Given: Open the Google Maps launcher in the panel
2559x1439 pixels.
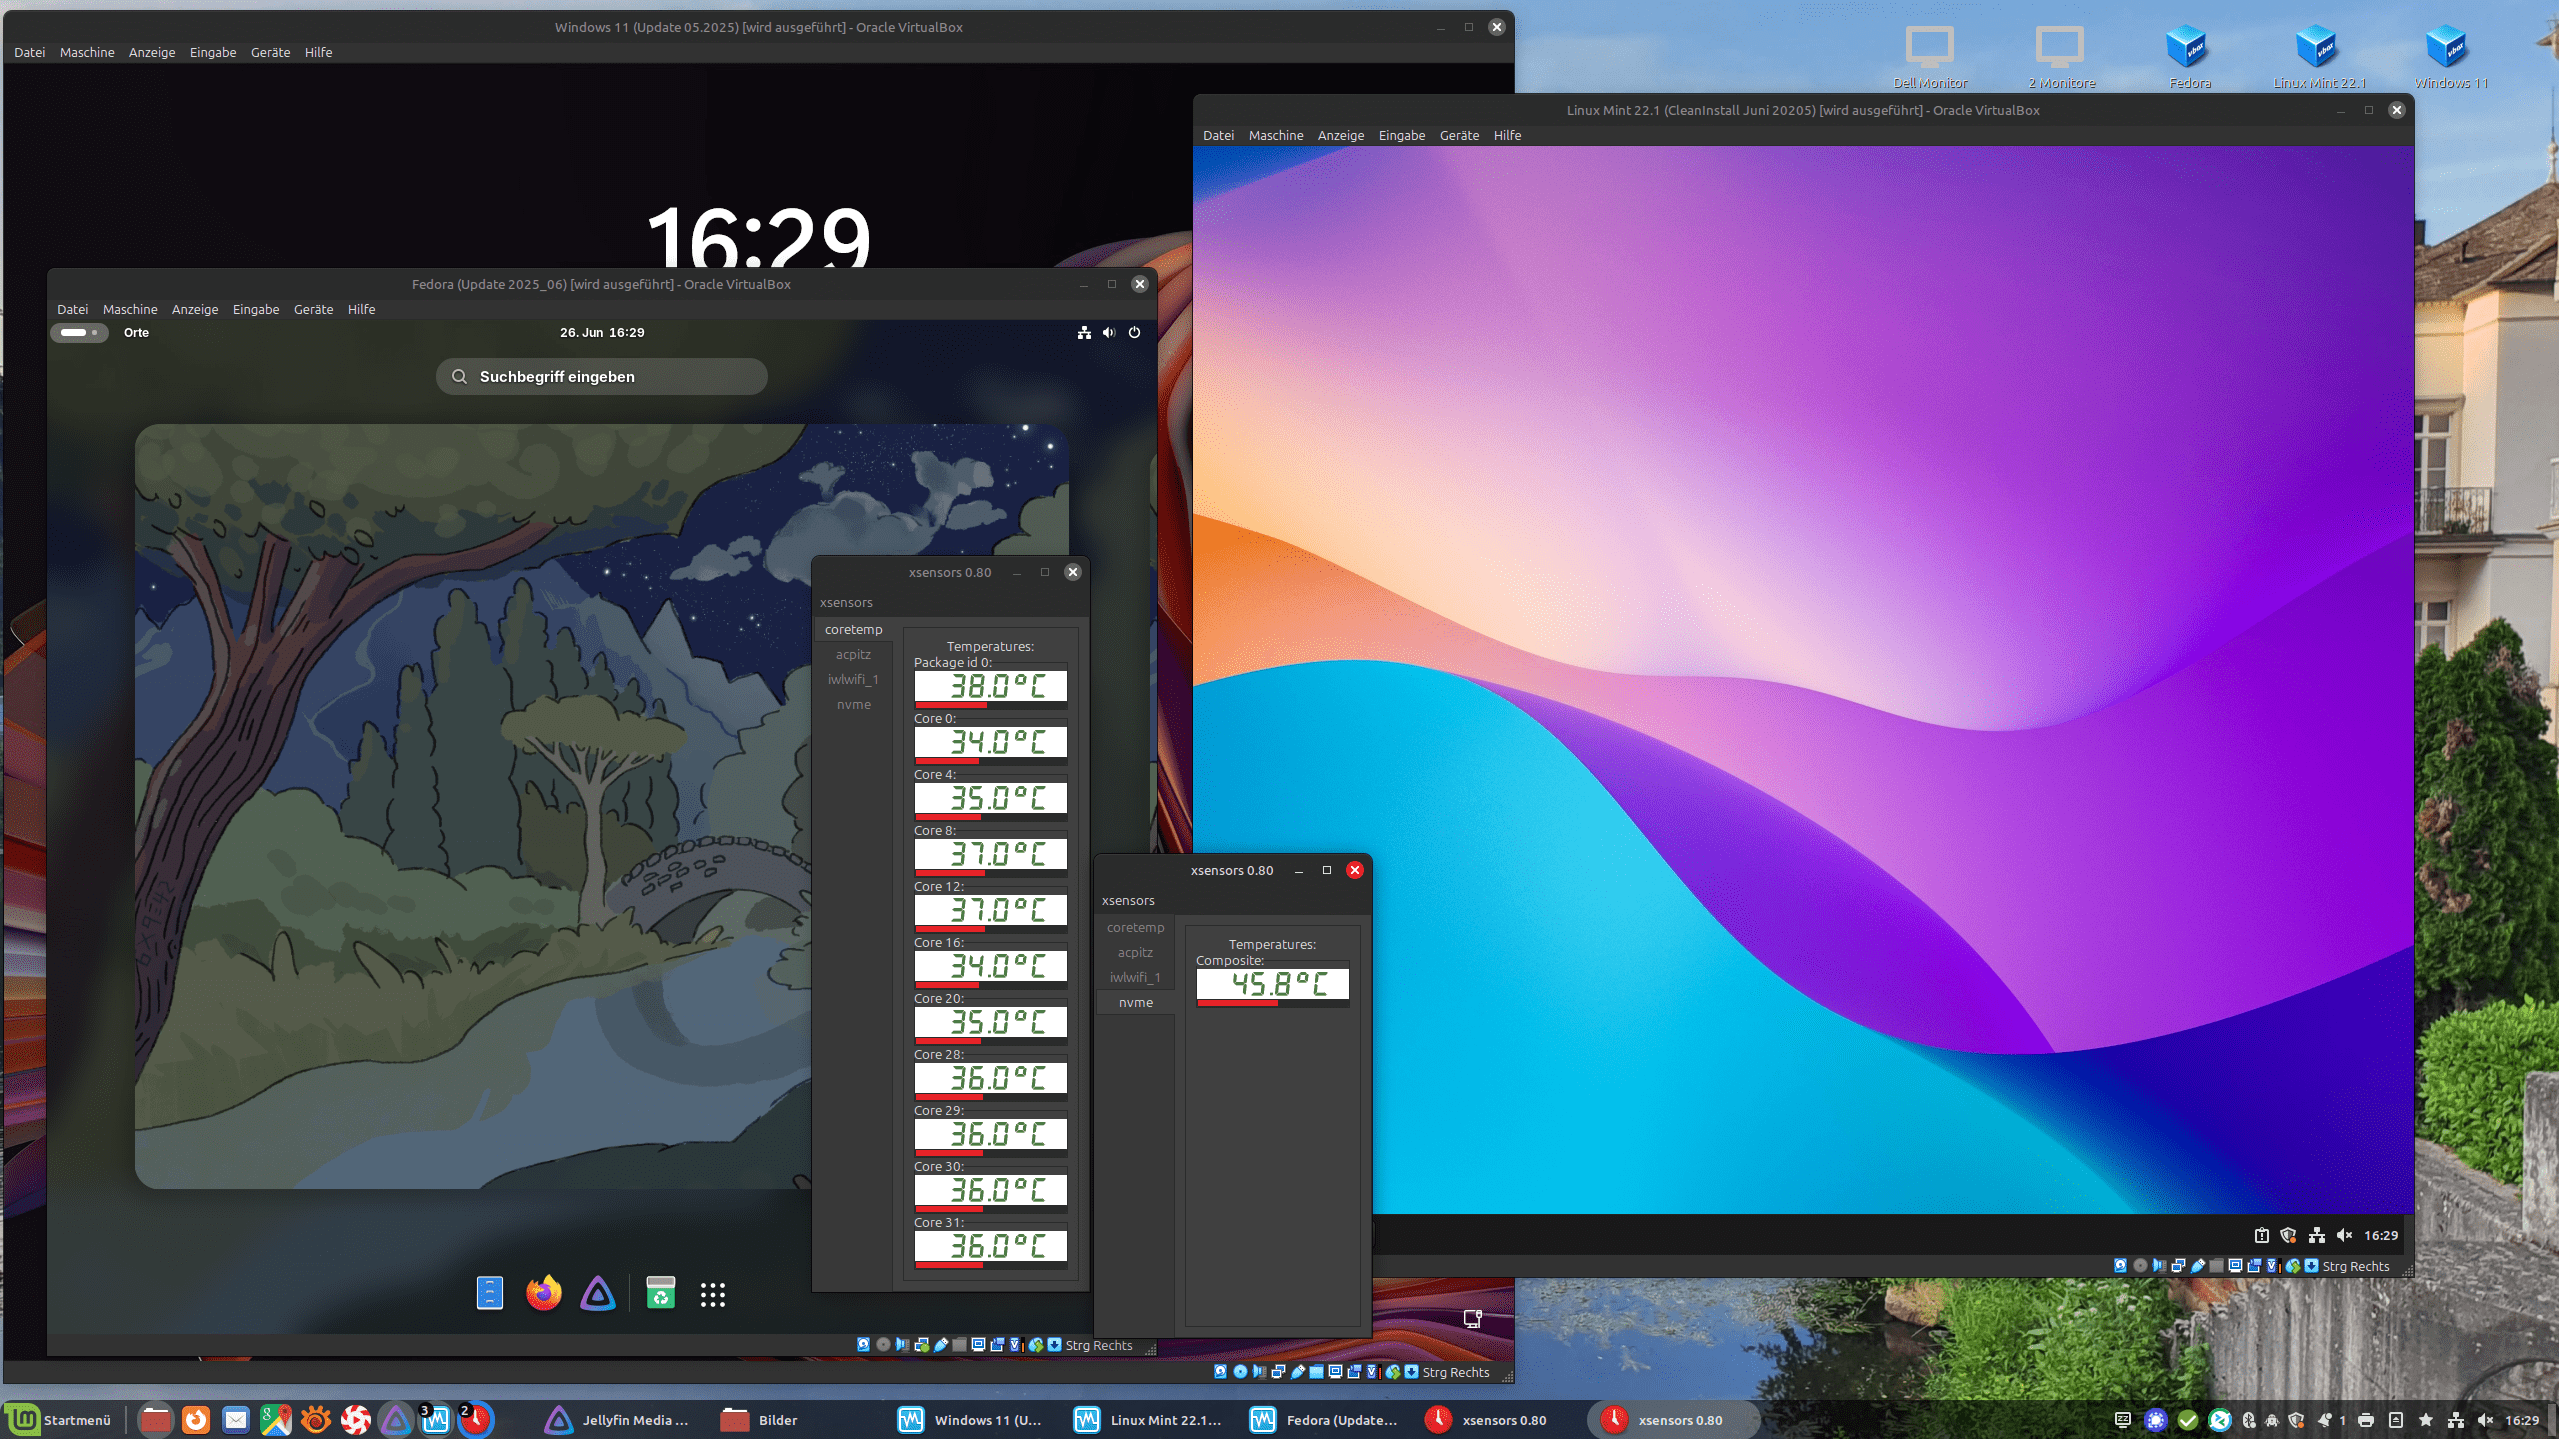Looking at the screenshot, I should pos(275,1420).
